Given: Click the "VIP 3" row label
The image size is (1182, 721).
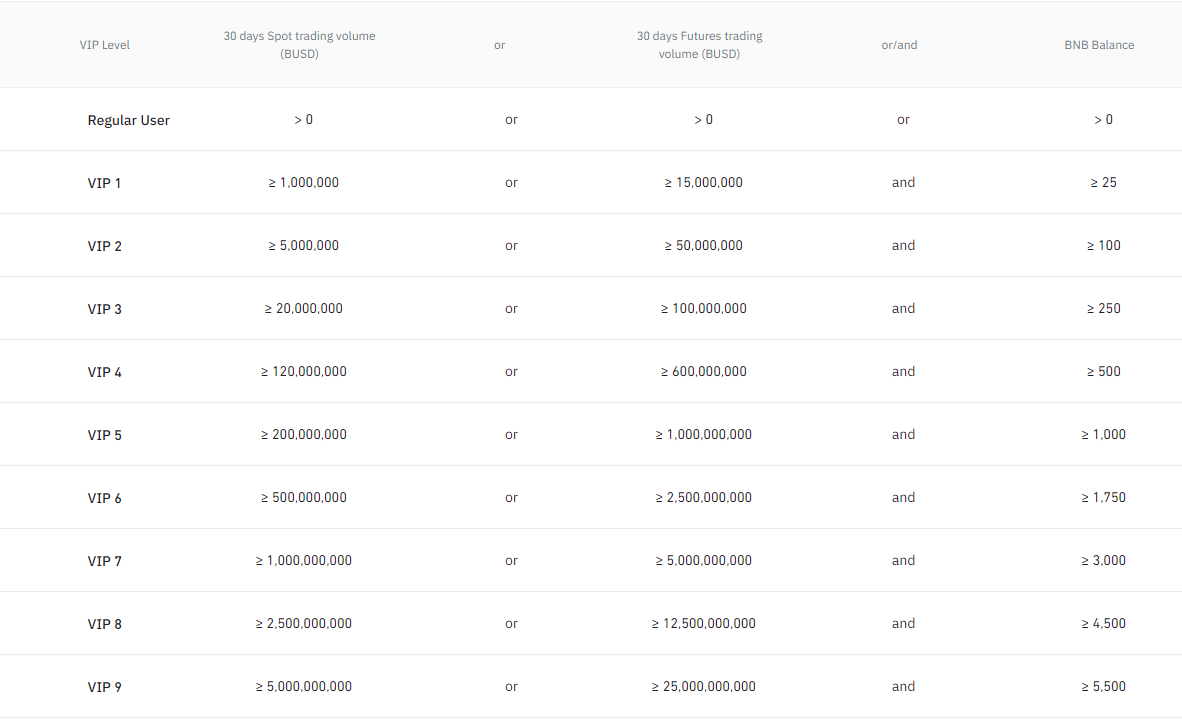Looking at the screenshot, I should (104, 309).
